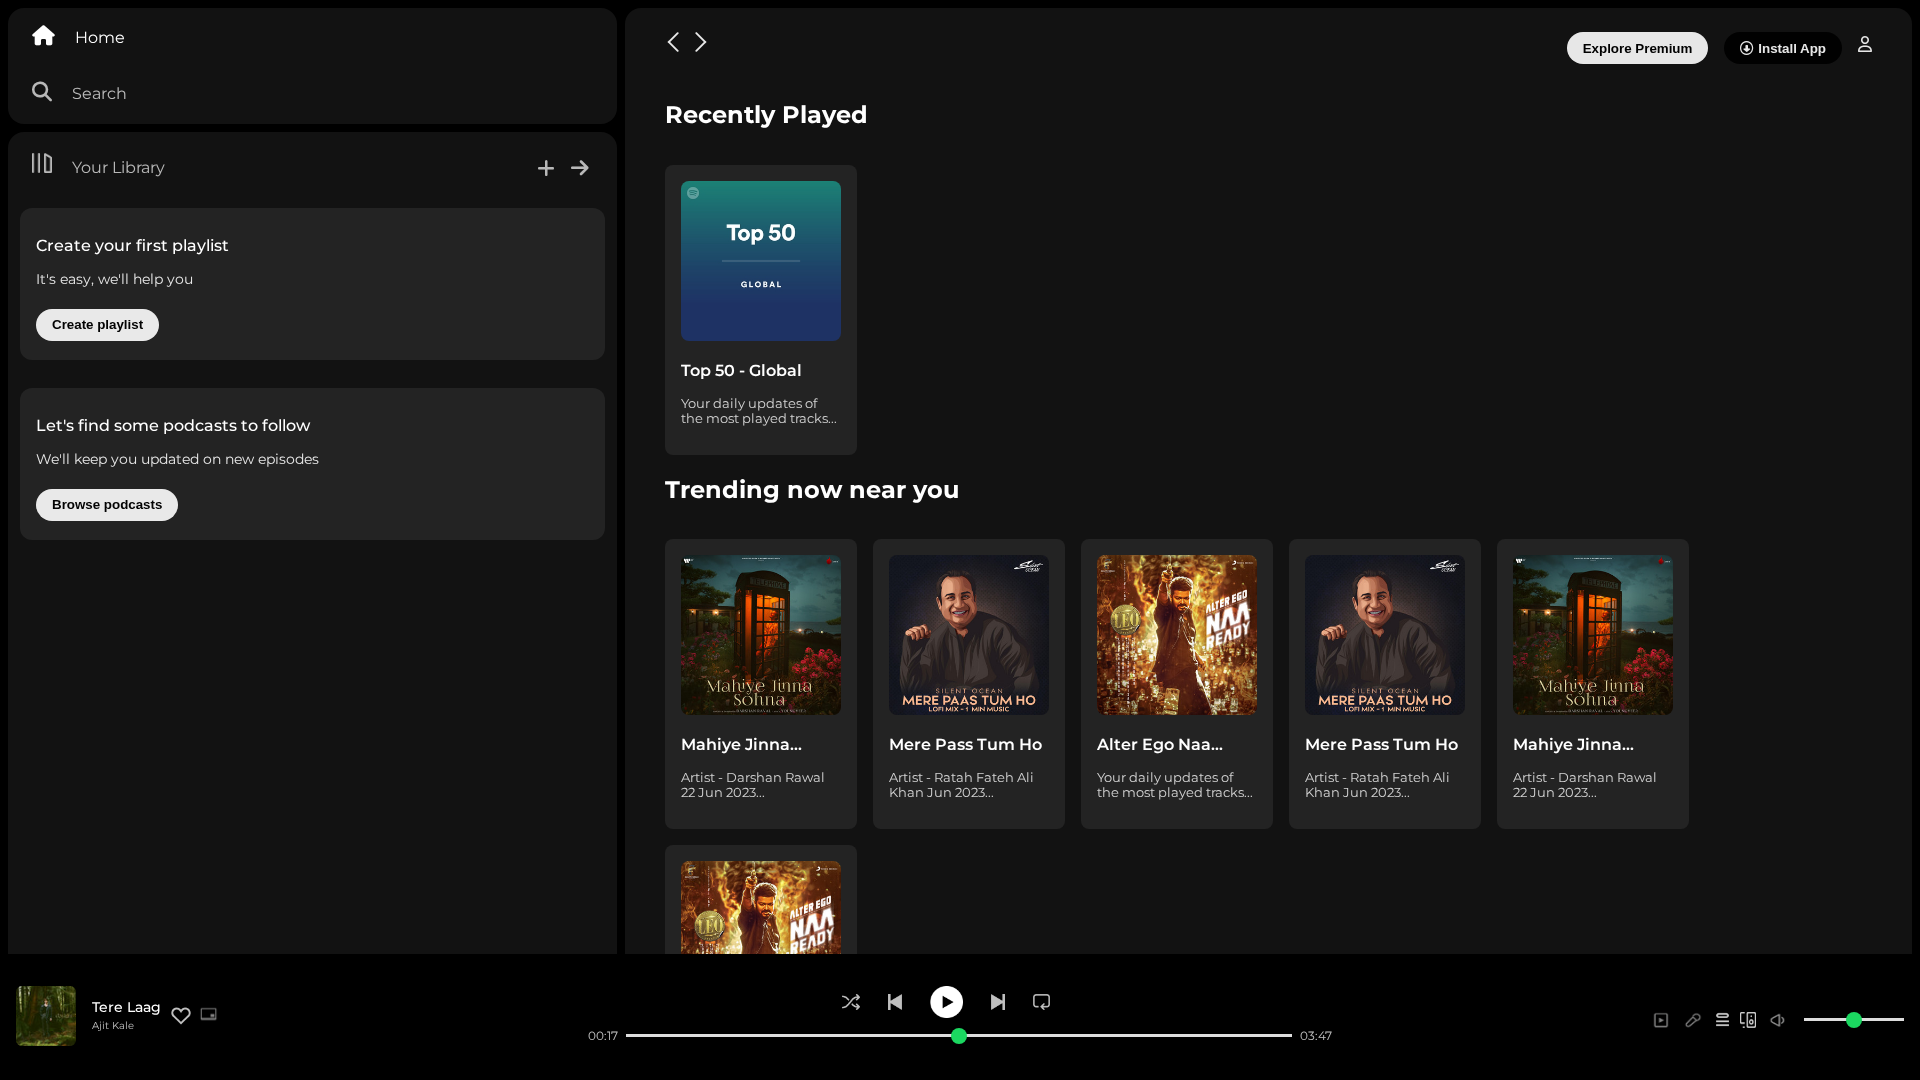Open Tere Laag now playing cover art
1920x1080 pixels.
coord(46,1016)
